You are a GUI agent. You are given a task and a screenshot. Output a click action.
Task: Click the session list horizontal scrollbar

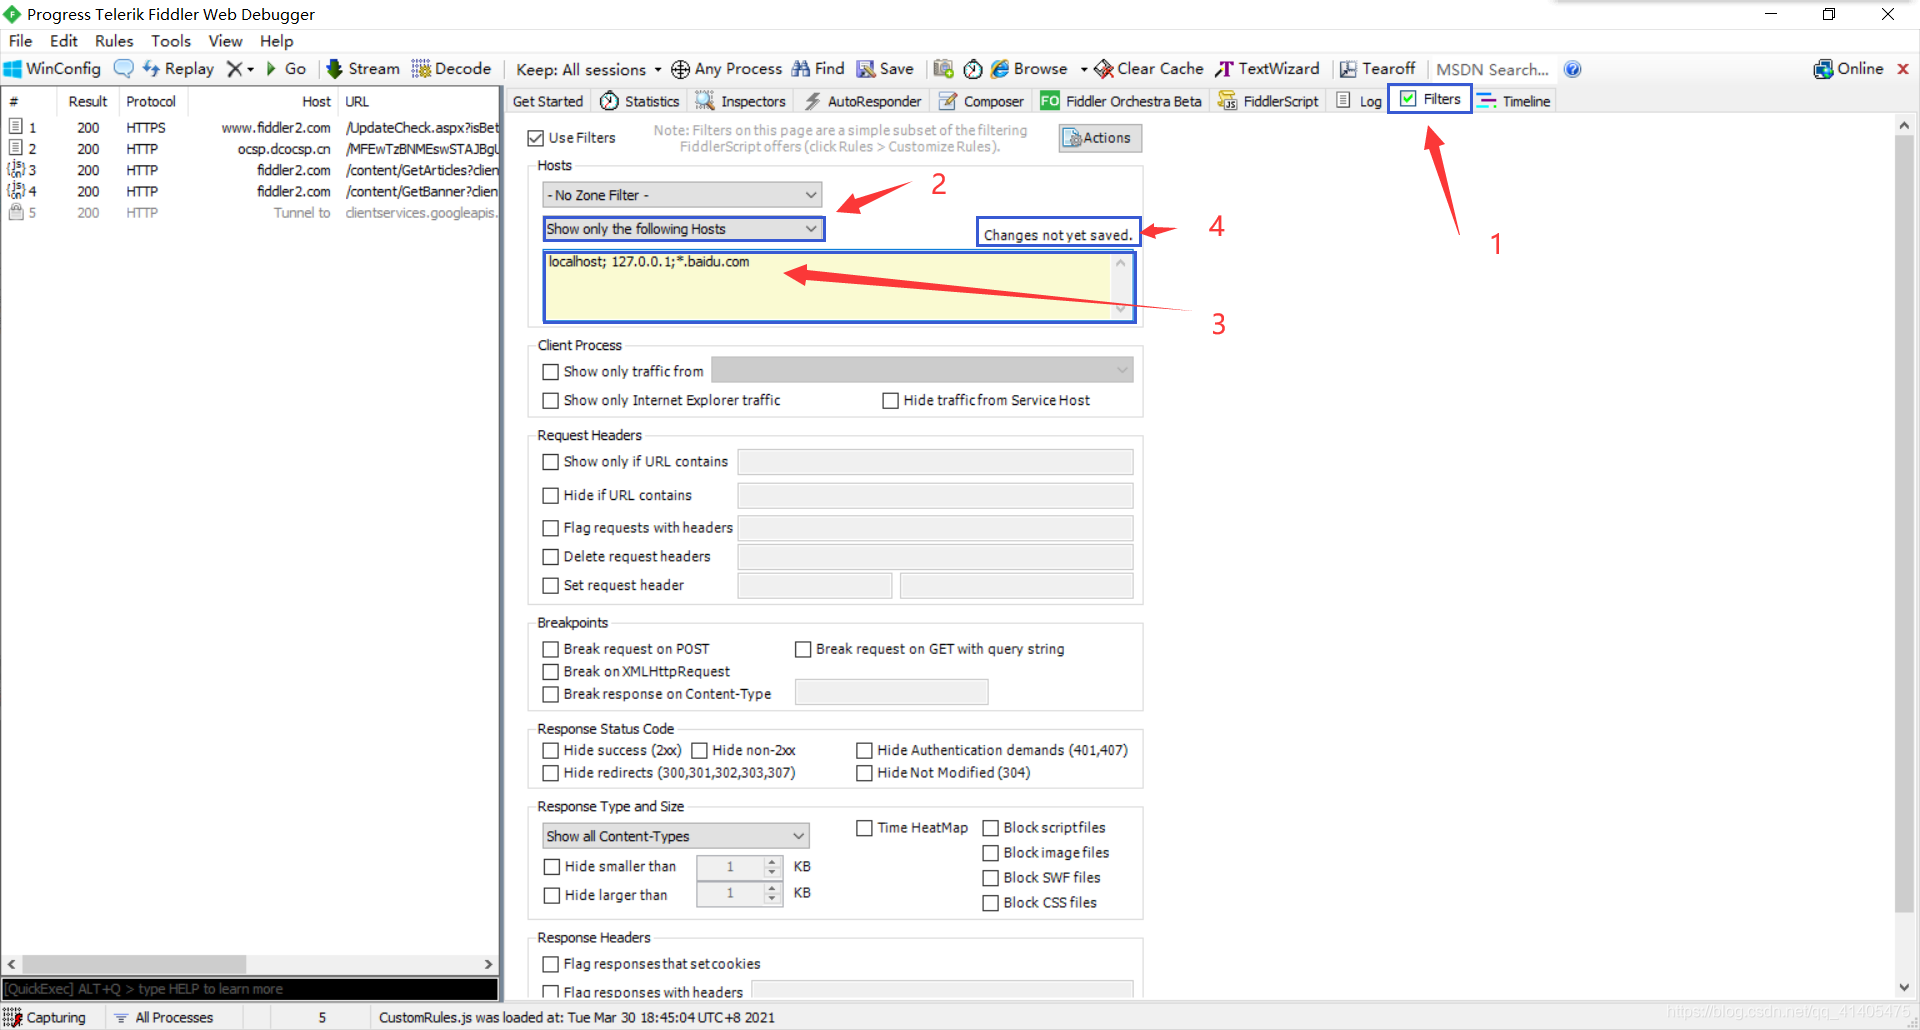[134, 964]
